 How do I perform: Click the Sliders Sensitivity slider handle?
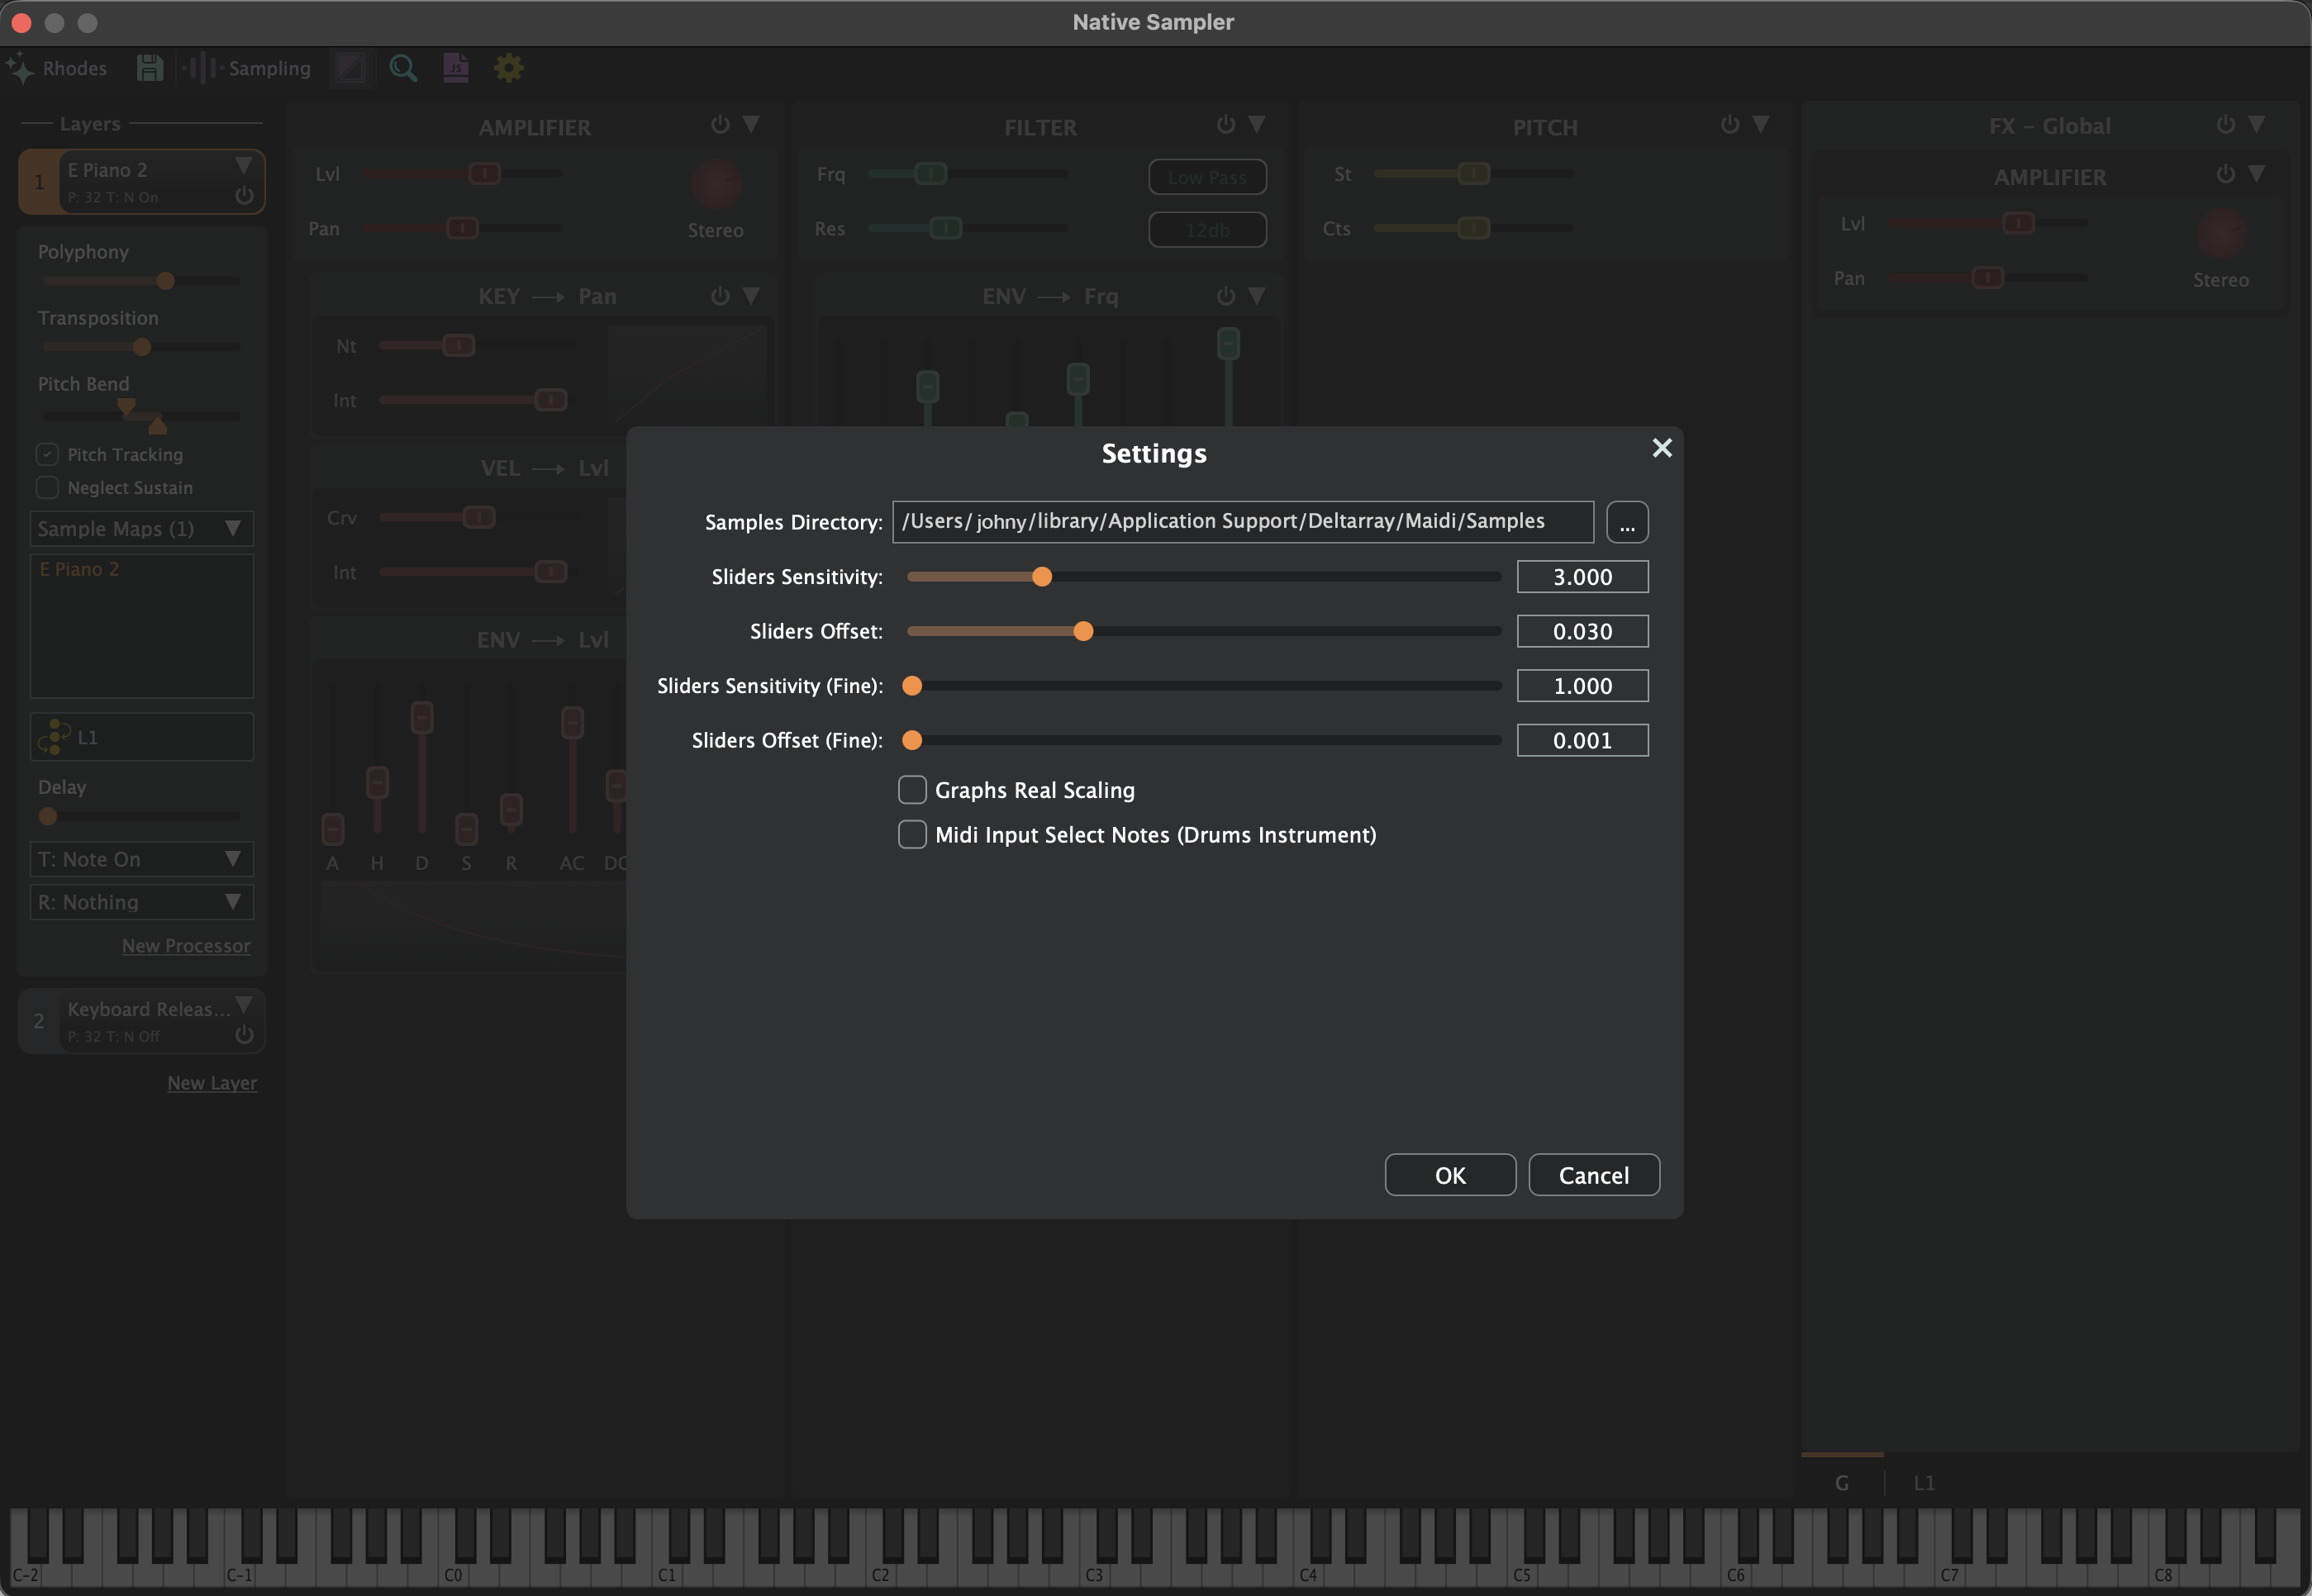(1041, 577)
